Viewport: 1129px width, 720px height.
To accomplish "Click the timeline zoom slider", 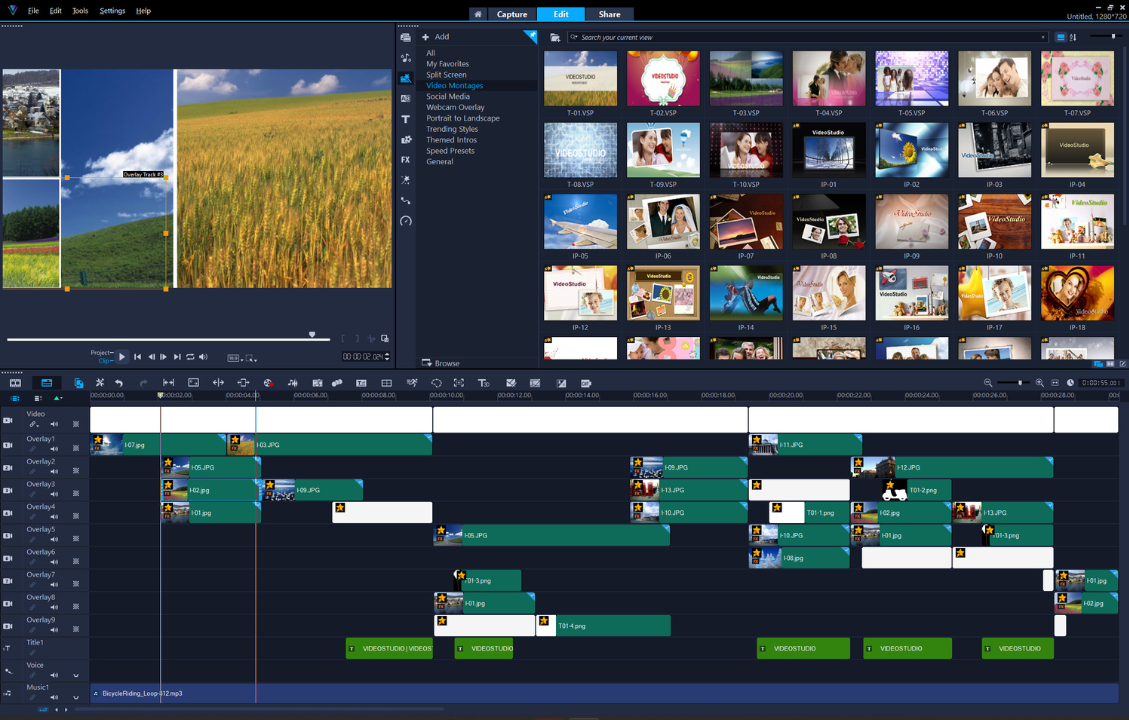I will pyautogui.click(x=1013, y=383).
